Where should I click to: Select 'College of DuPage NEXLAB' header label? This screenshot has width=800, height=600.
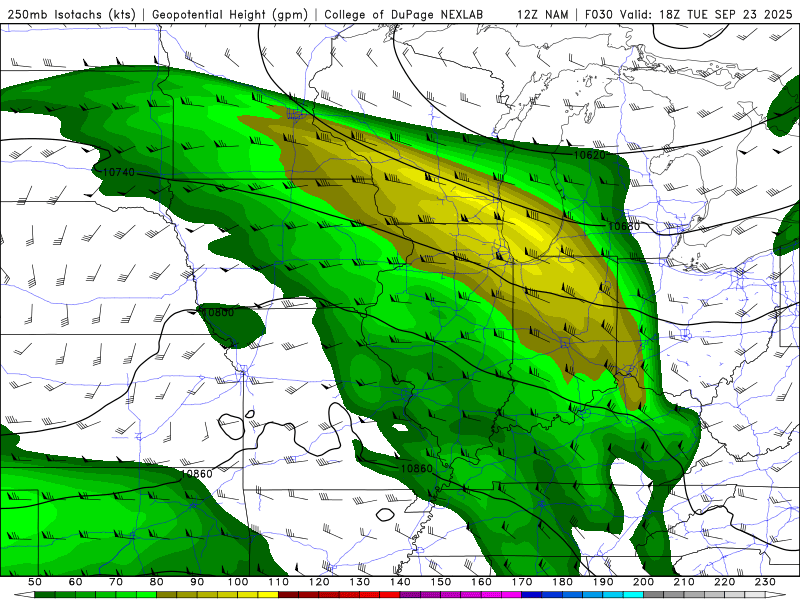(404, 14)
